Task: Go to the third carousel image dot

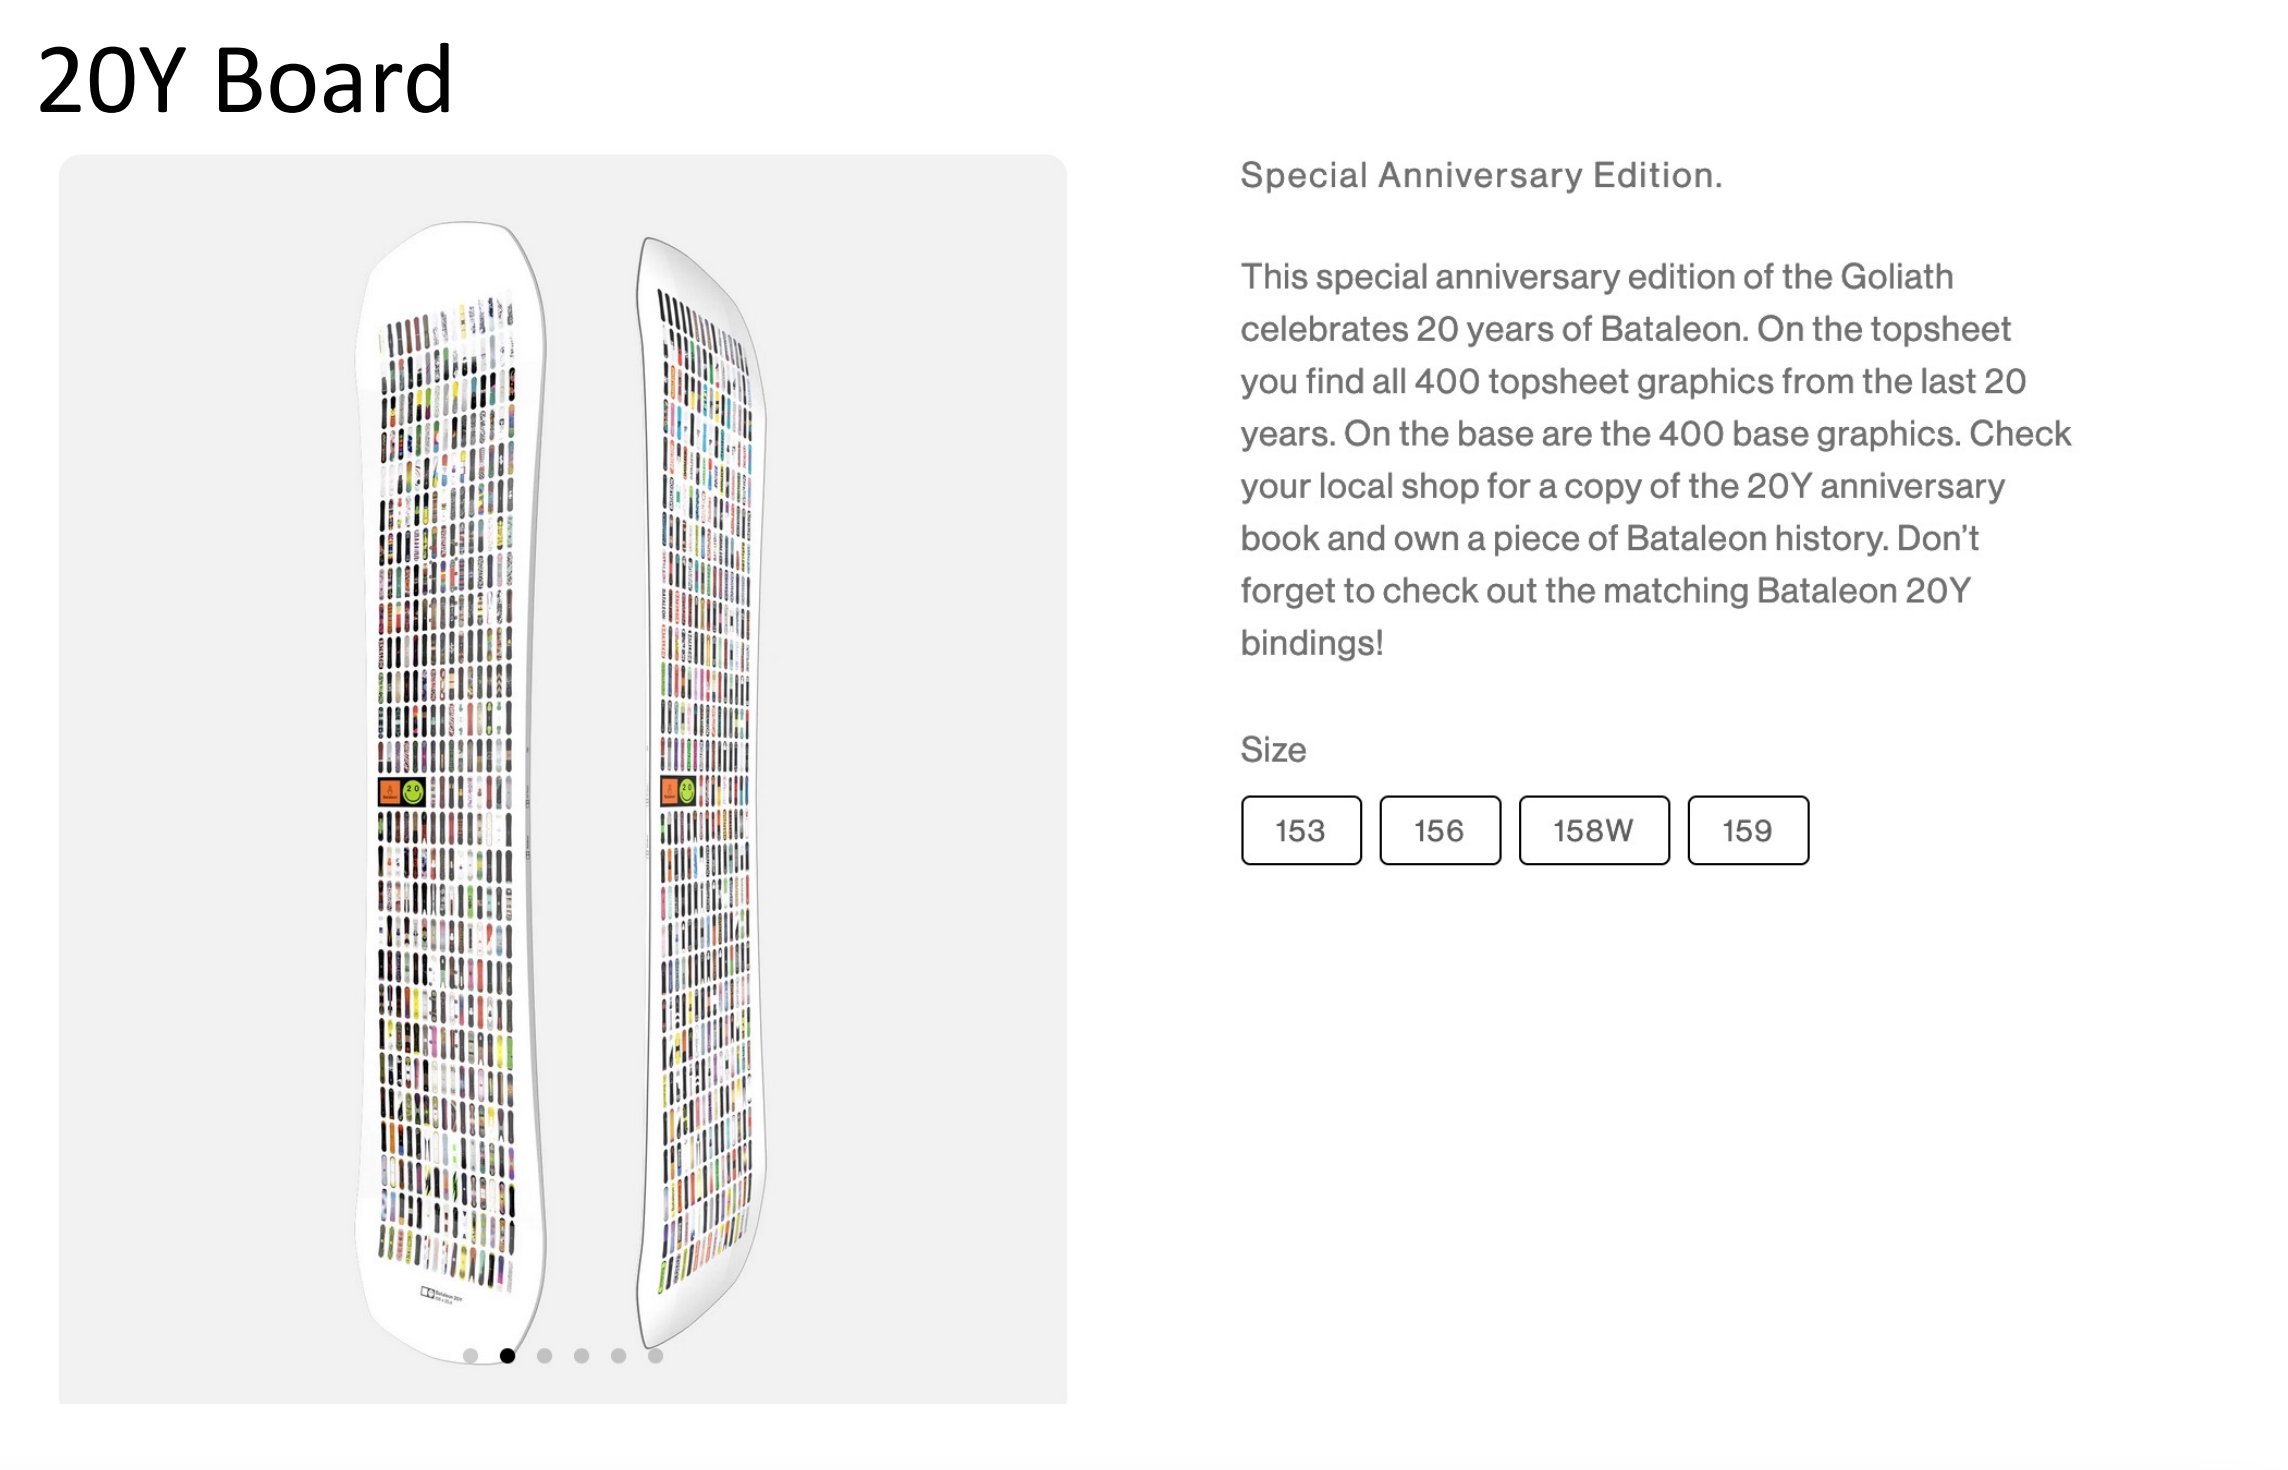Action: pyautogui.click(x=545, y=1356)
